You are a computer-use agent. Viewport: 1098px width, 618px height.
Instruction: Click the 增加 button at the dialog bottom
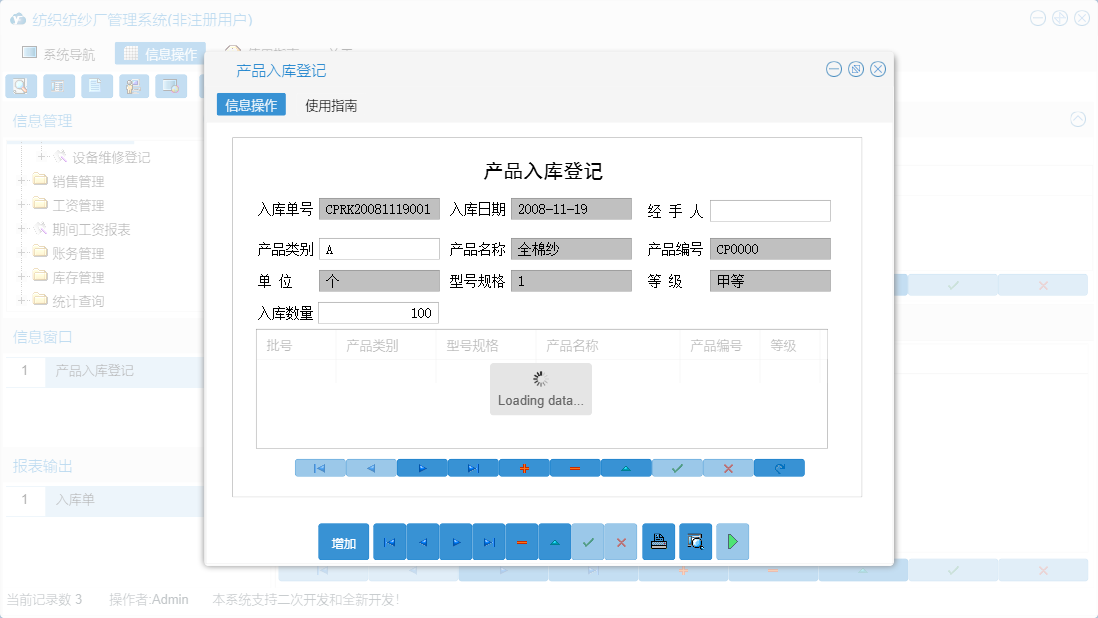(x=343, y=541)
